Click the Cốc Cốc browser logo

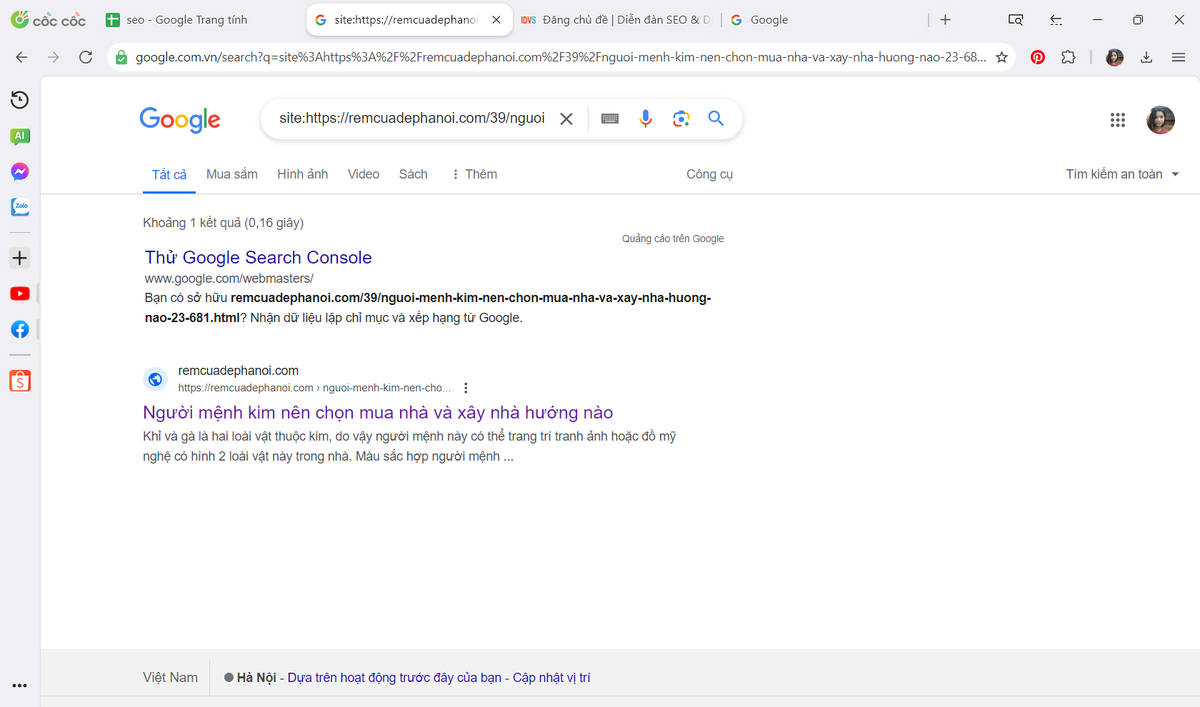pos(47,19)
